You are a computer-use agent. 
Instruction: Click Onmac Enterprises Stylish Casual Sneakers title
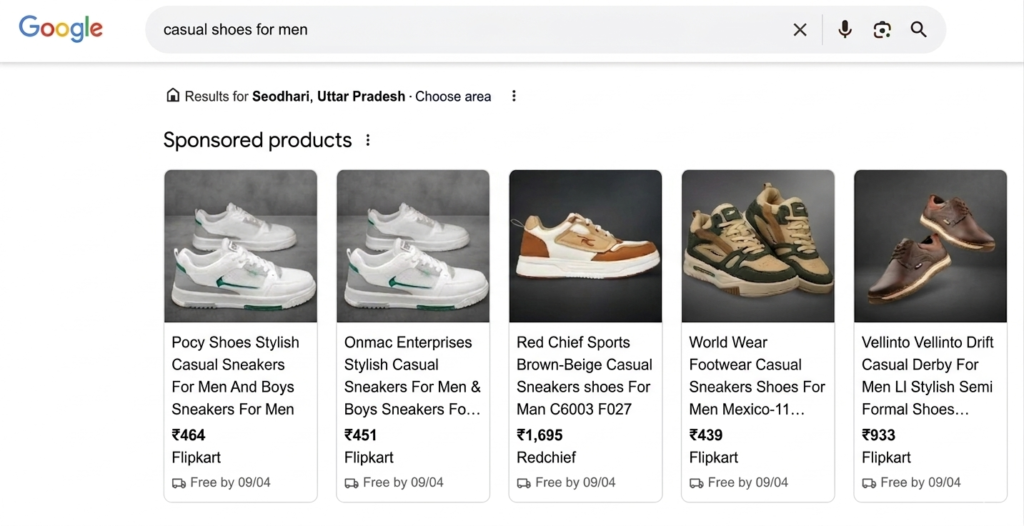[412, 376]
